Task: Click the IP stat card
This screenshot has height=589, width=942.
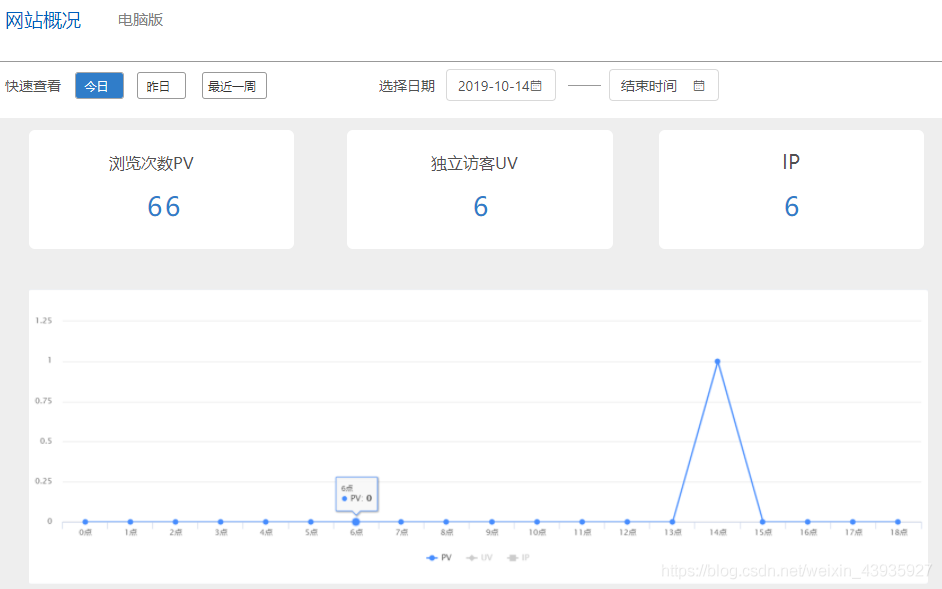Action: [x=791, y=189]
